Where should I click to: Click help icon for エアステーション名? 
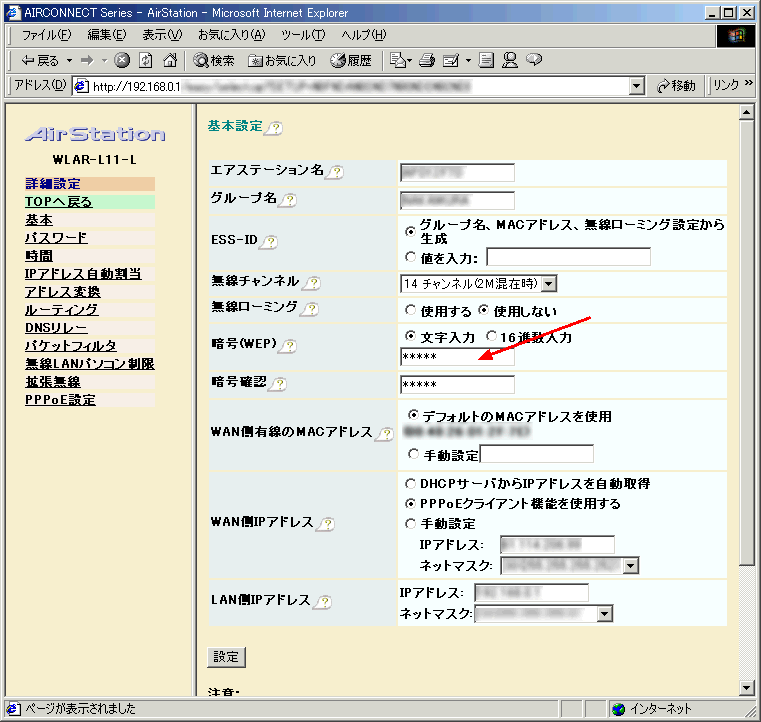click(x=336, y=172)
